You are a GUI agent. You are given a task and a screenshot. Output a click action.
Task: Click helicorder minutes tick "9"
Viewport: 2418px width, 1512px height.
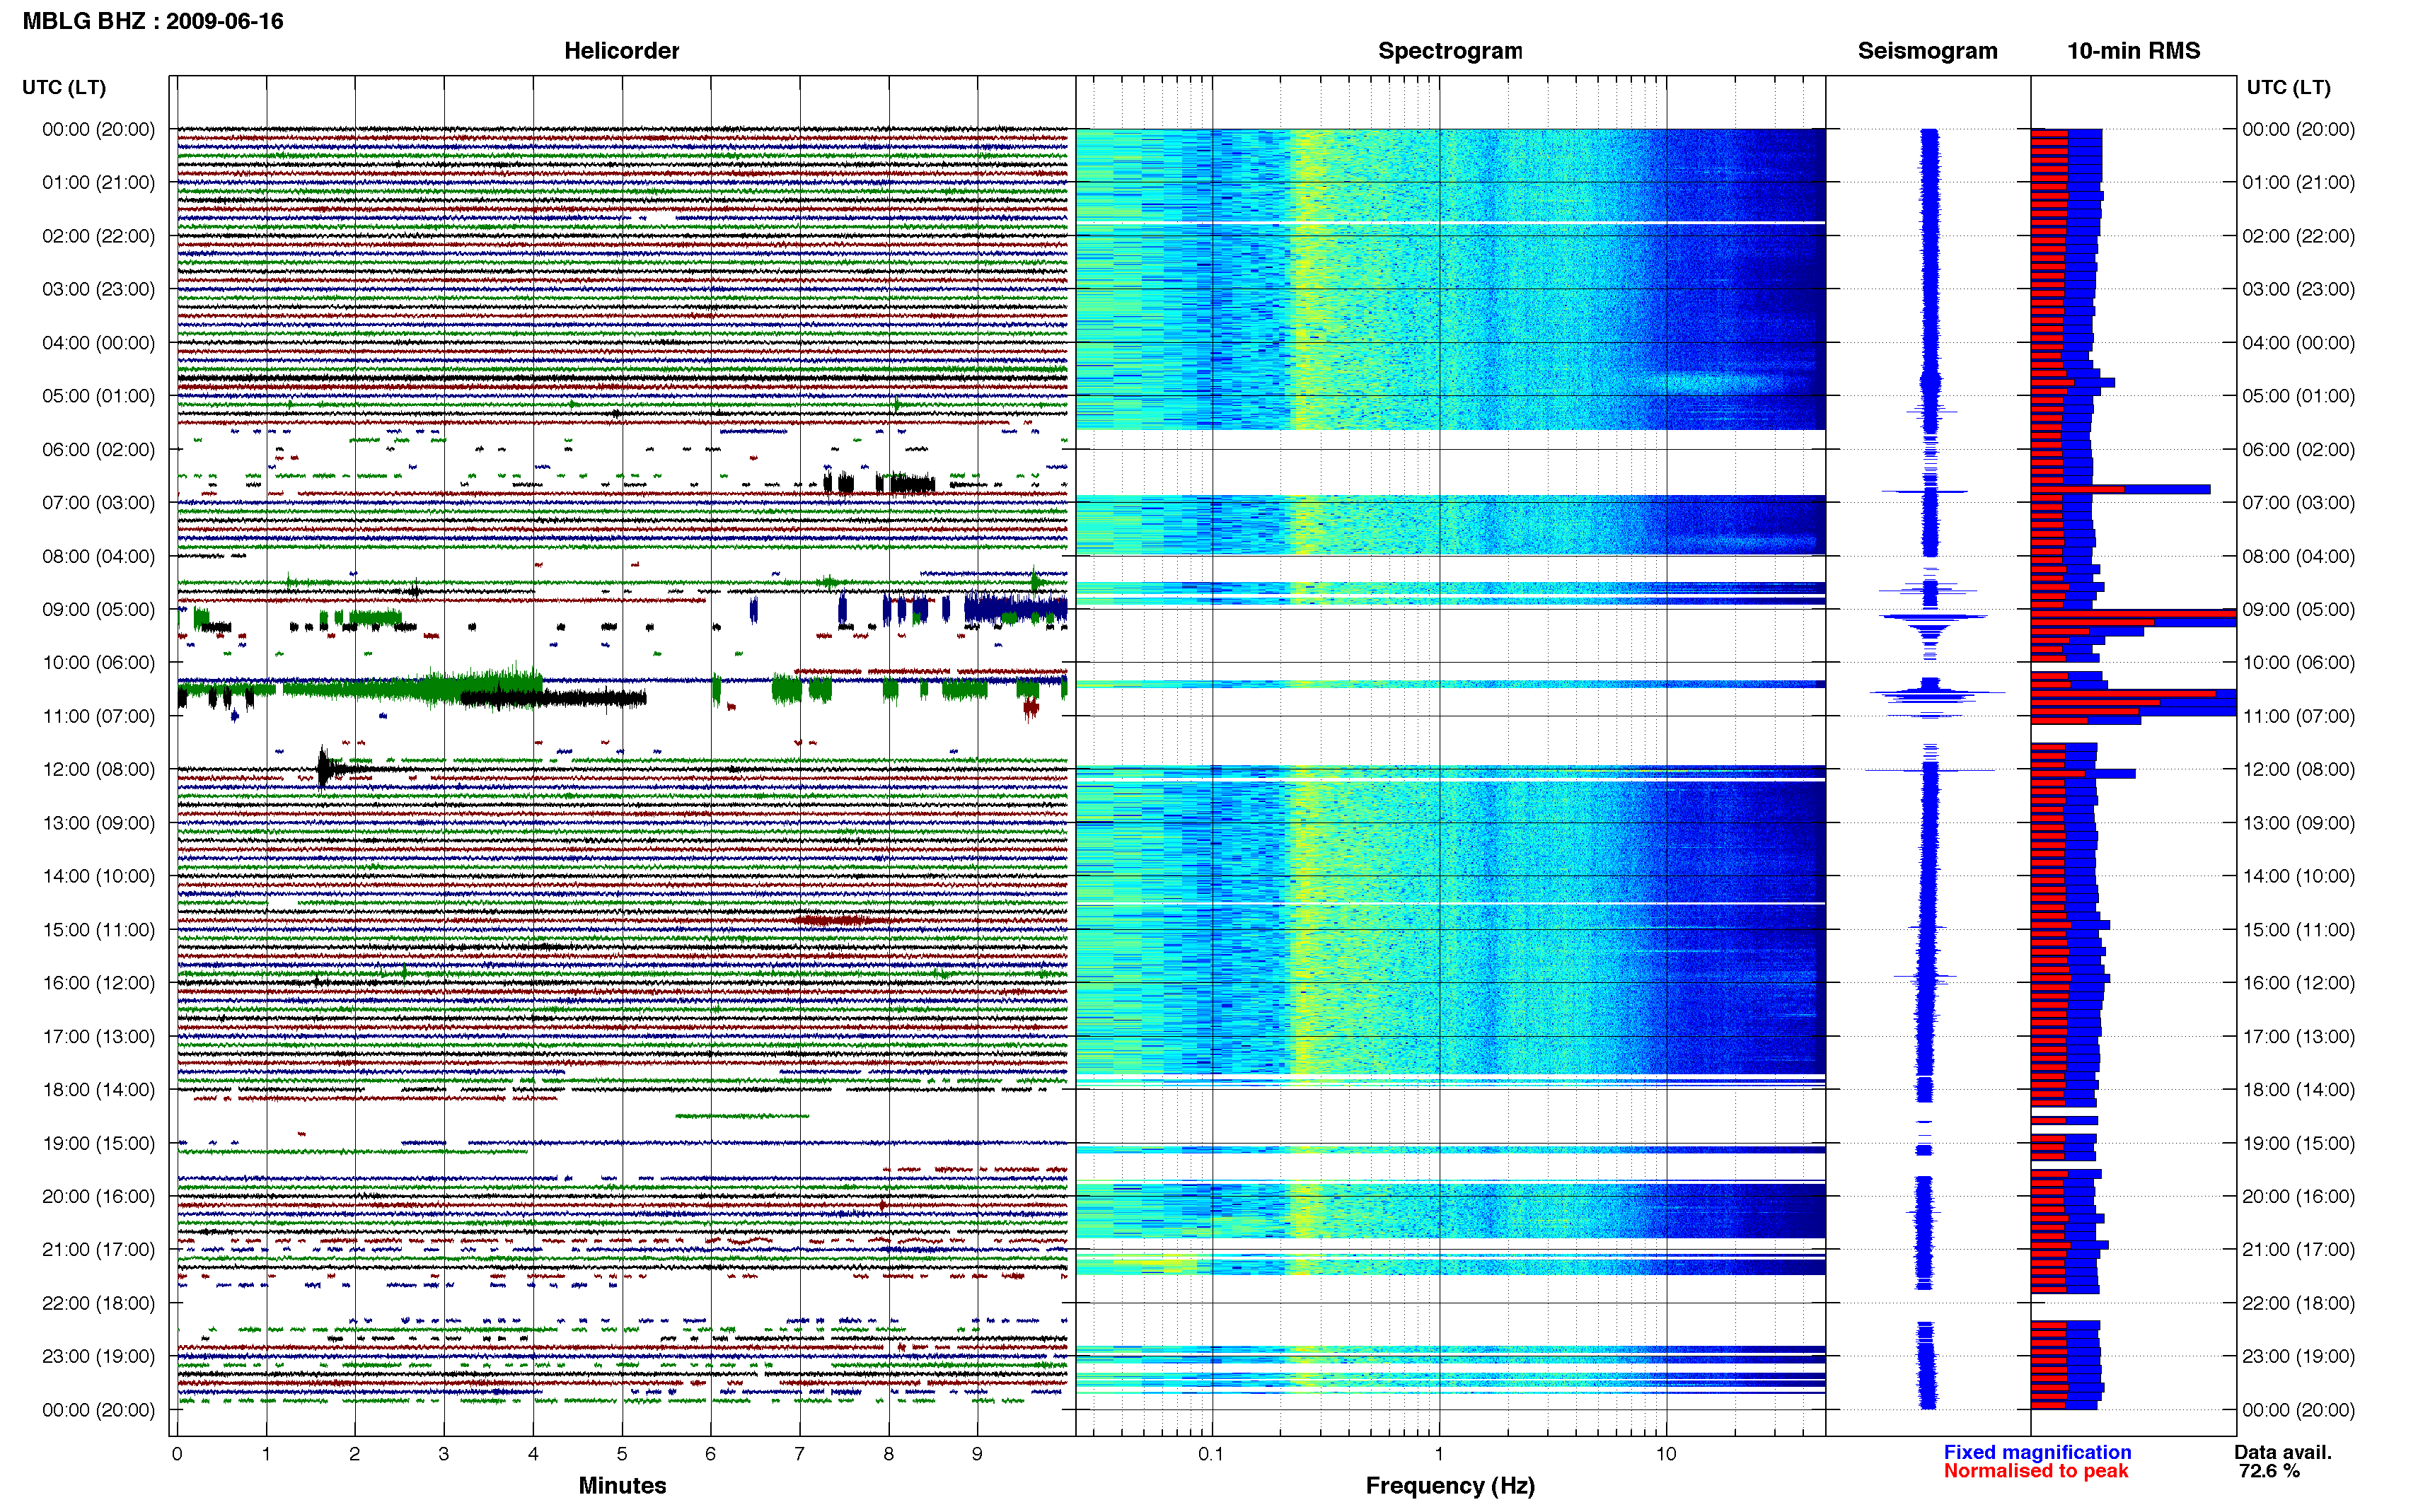click(977, 1454)
